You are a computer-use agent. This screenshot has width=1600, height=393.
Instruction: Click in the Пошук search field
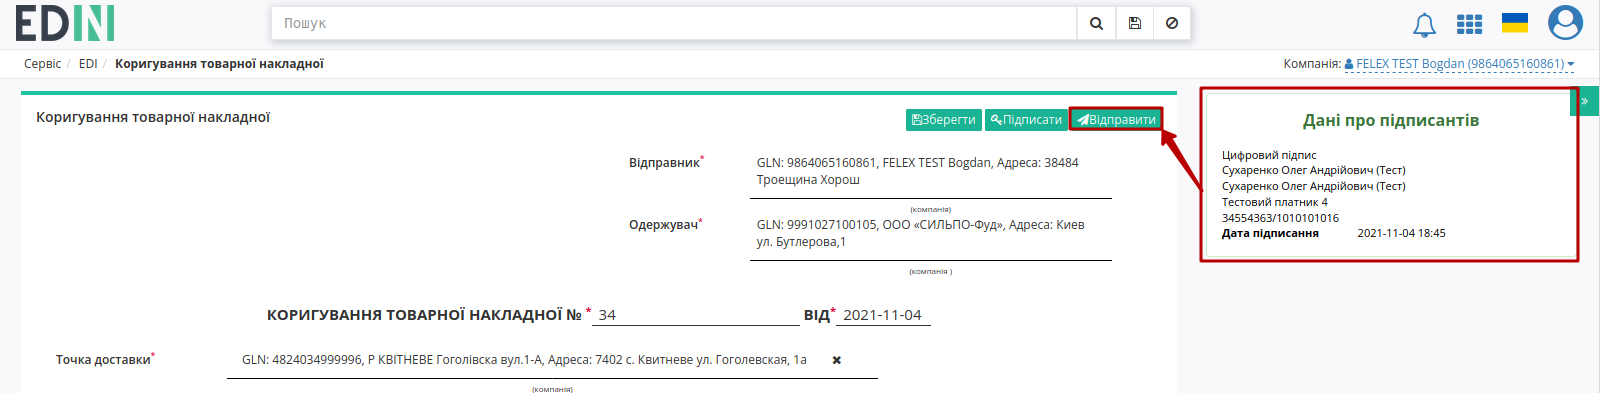[674, 23]
